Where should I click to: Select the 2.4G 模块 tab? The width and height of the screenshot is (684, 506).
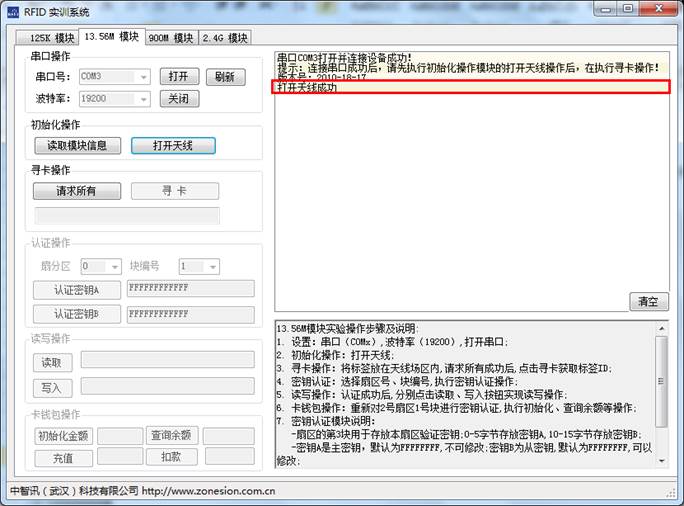pyautogui.click(x=225, y=38)
